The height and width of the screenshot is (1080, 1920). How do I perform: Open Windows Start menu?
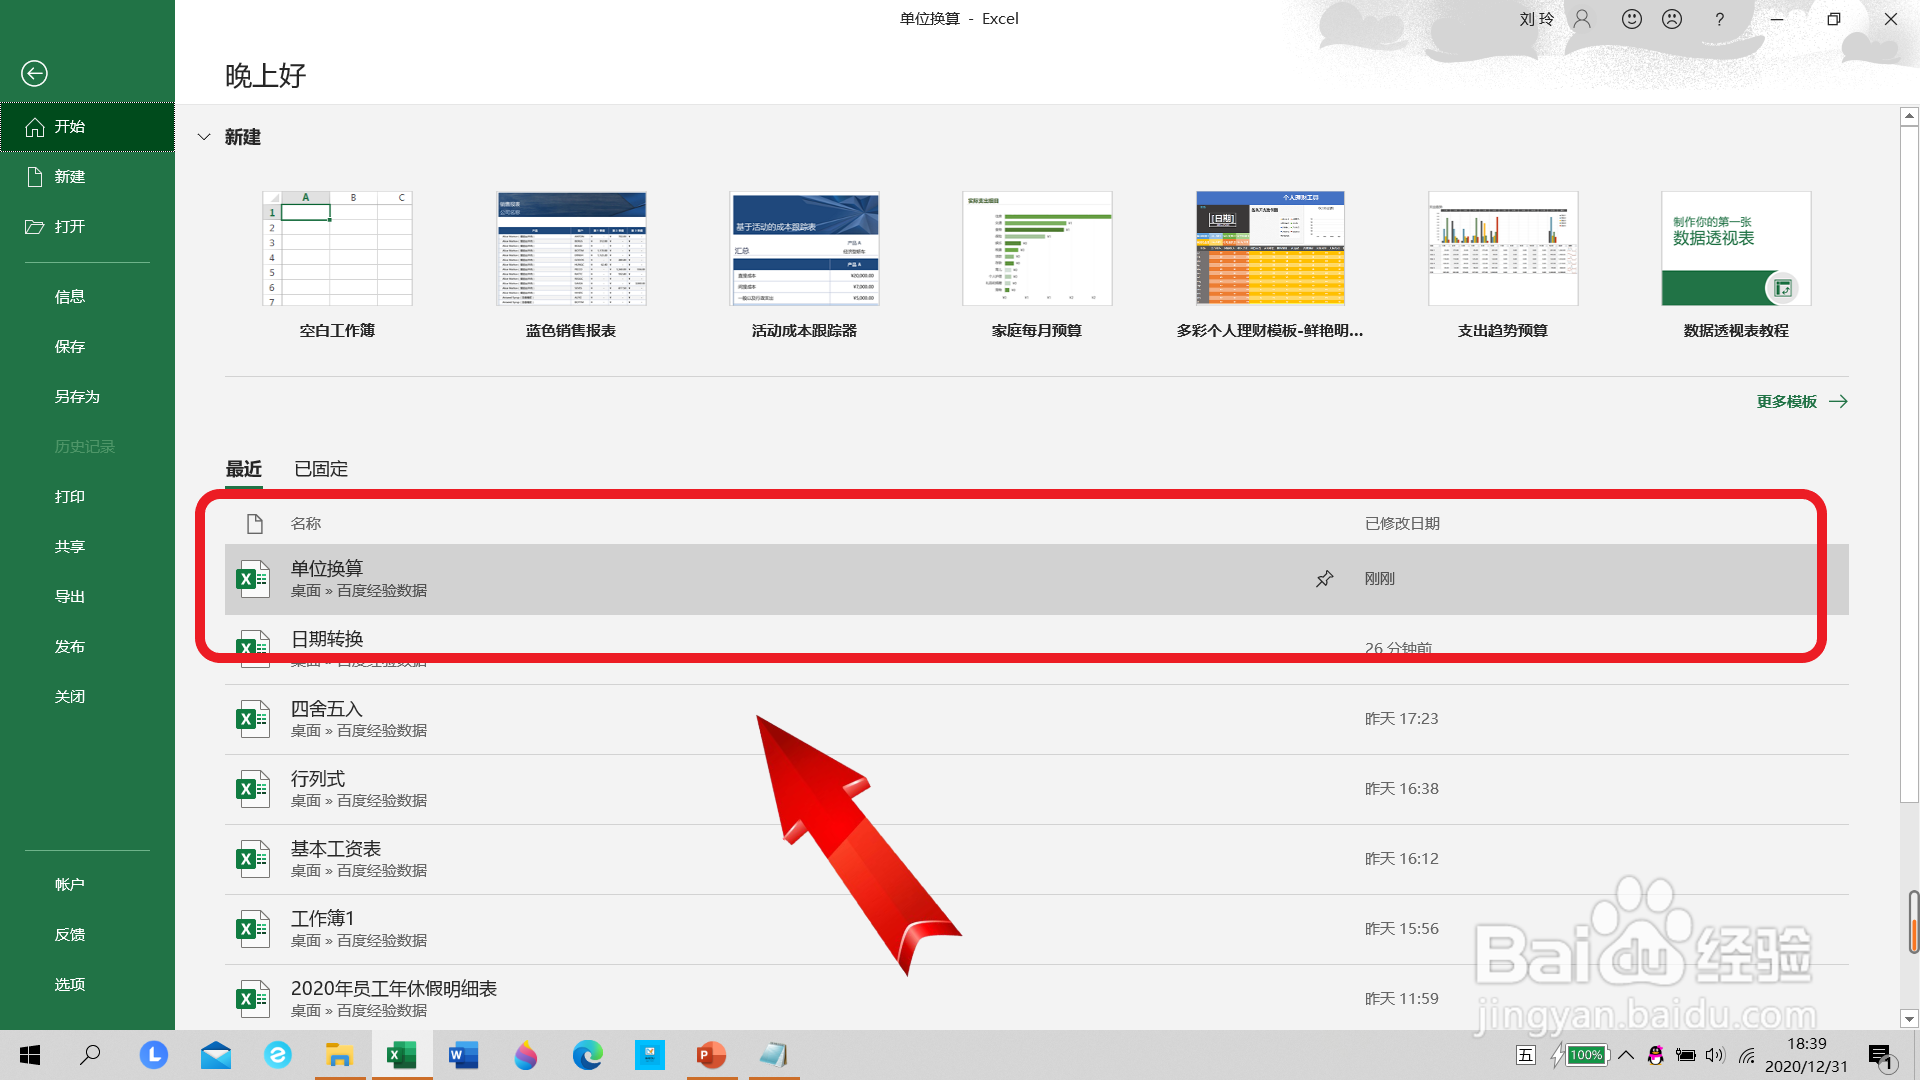pos(30,1055)
